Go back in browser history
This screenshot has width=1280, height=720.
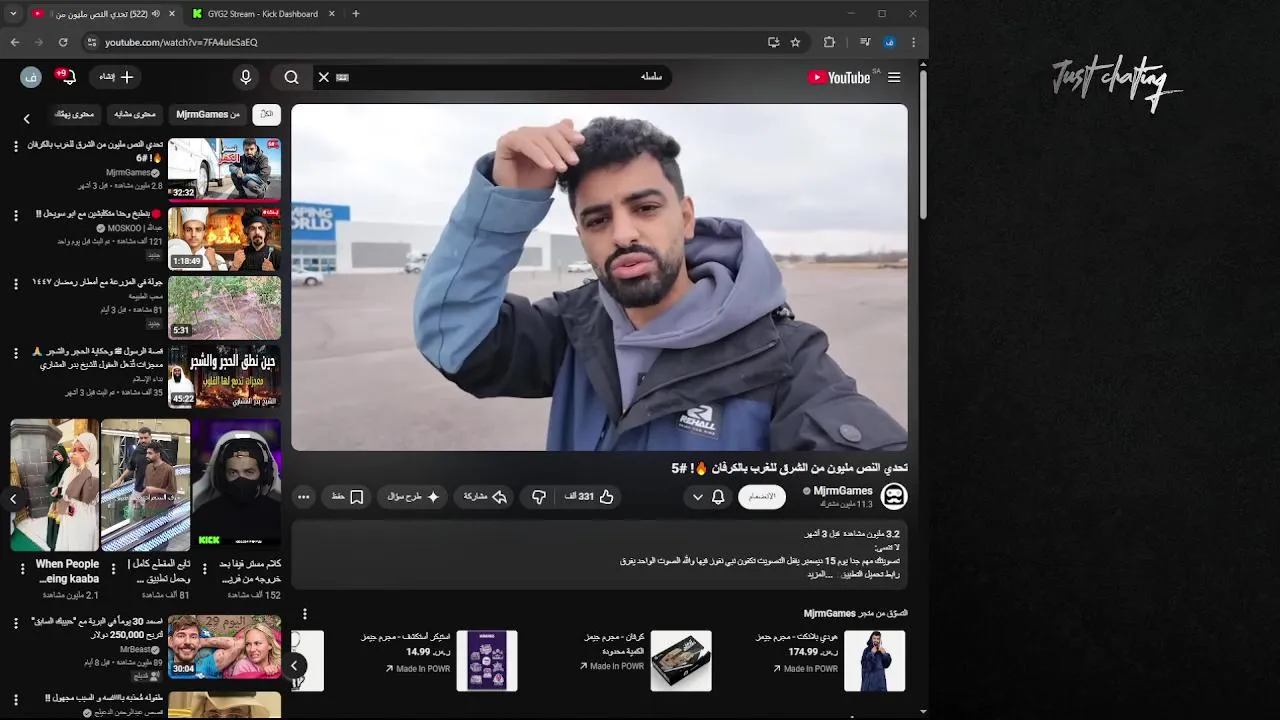click(x=14, y=42)
